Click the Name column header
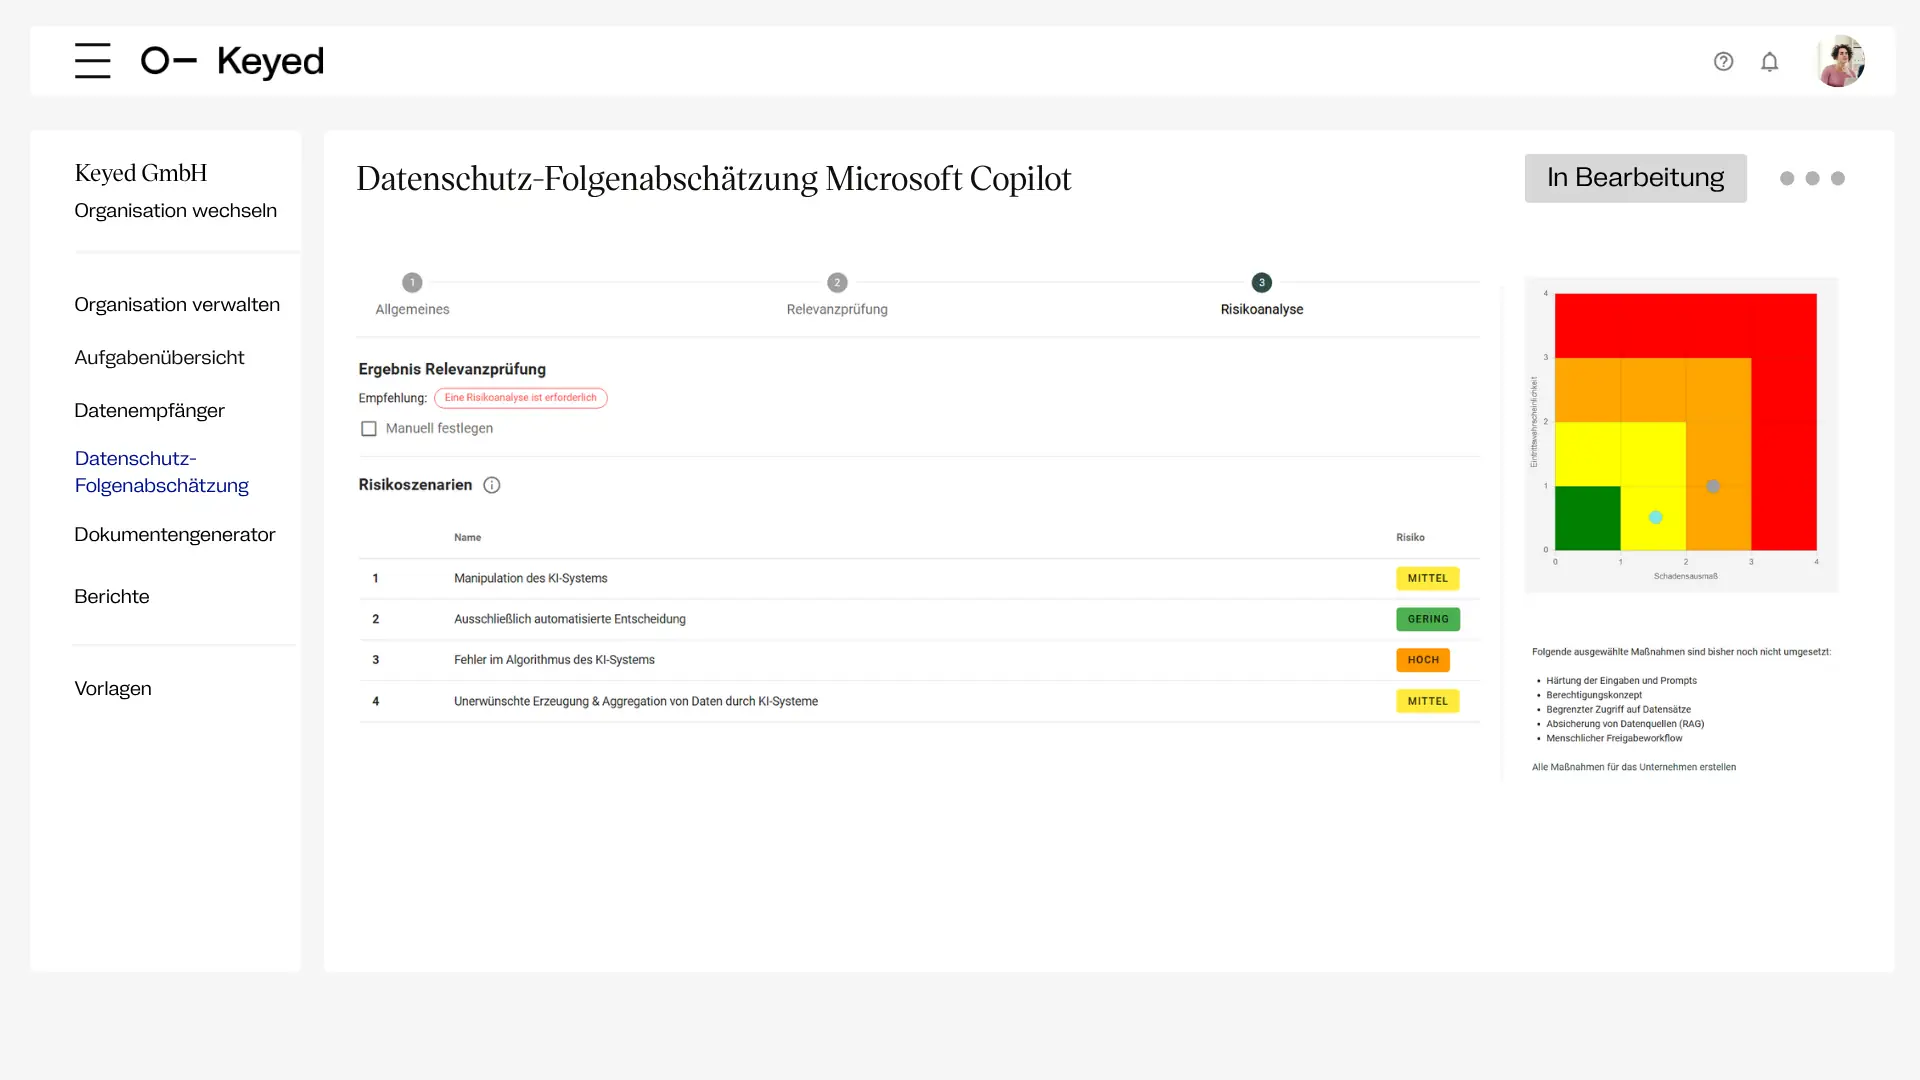Image resolution: width=1920 pixels, height=1080 pixels. [x=467, y=538]
